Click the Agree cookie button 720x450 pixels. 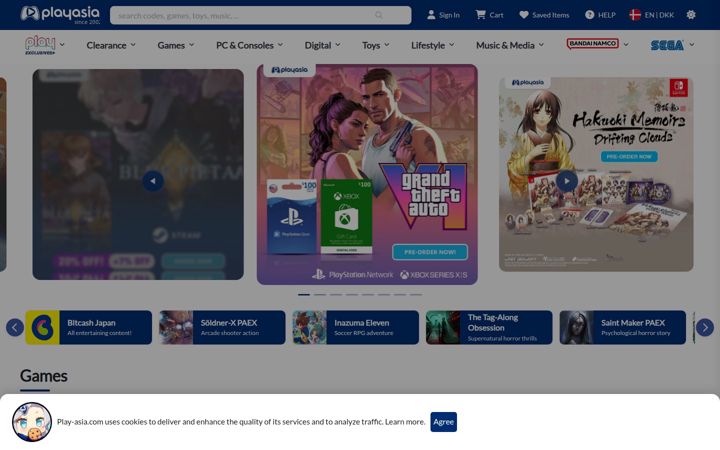point(444,422)
